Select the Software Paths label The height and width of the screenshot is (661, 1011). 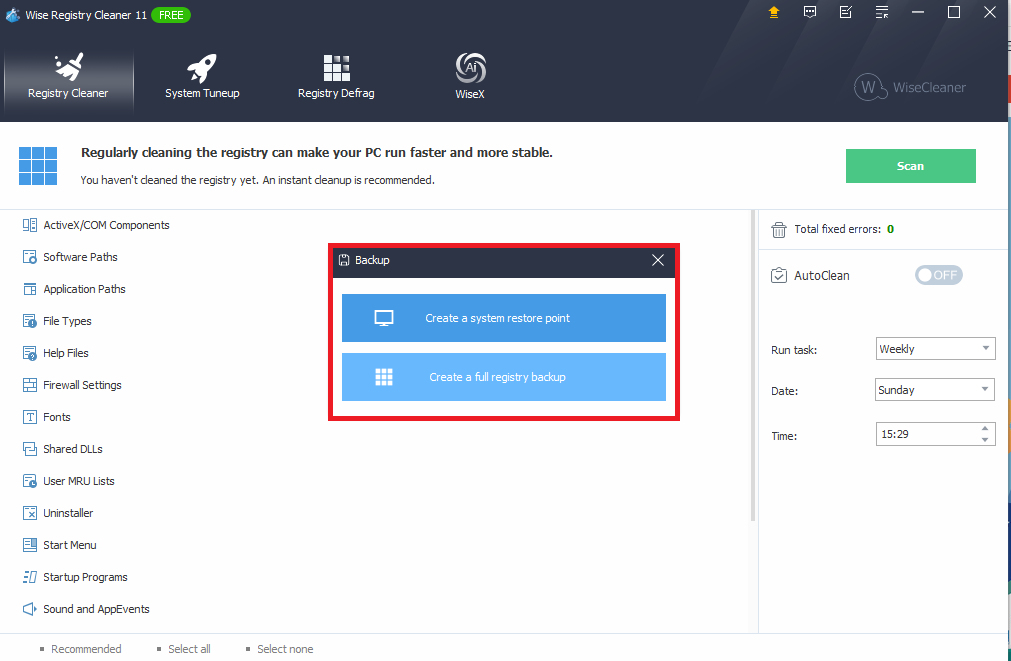81,257
